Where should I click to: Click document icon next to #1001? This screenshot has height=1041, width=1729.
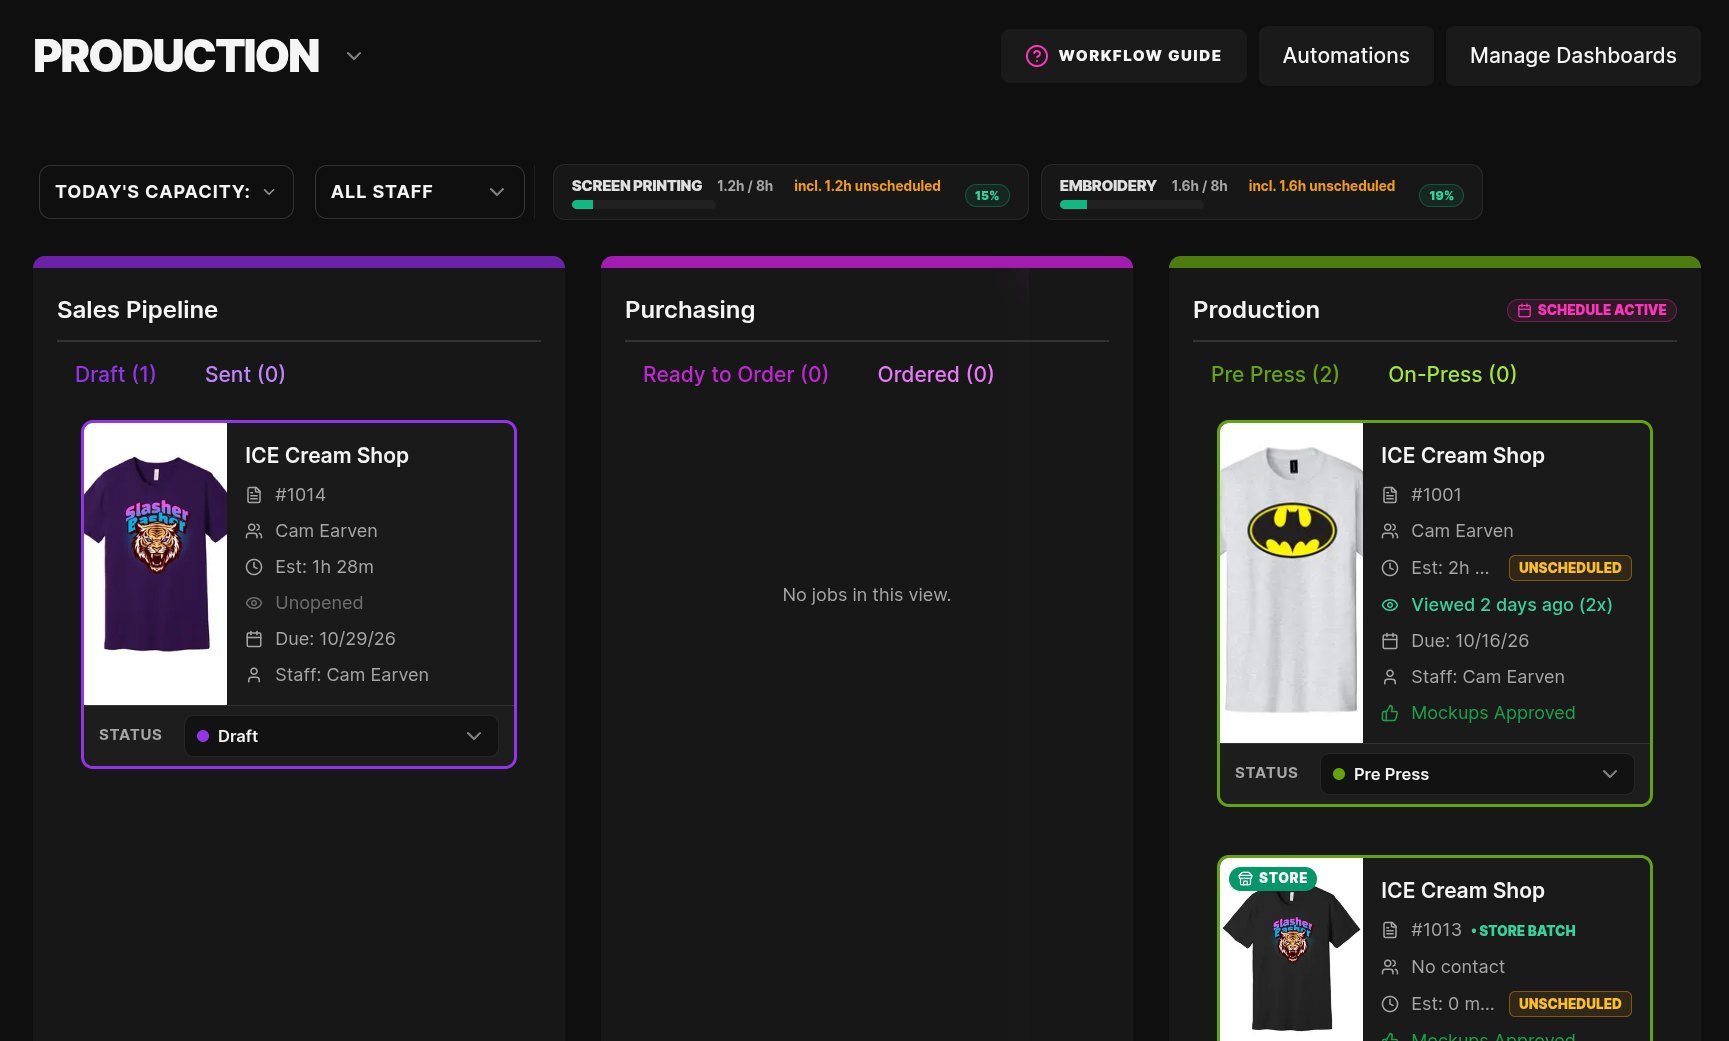(1390, 495)
